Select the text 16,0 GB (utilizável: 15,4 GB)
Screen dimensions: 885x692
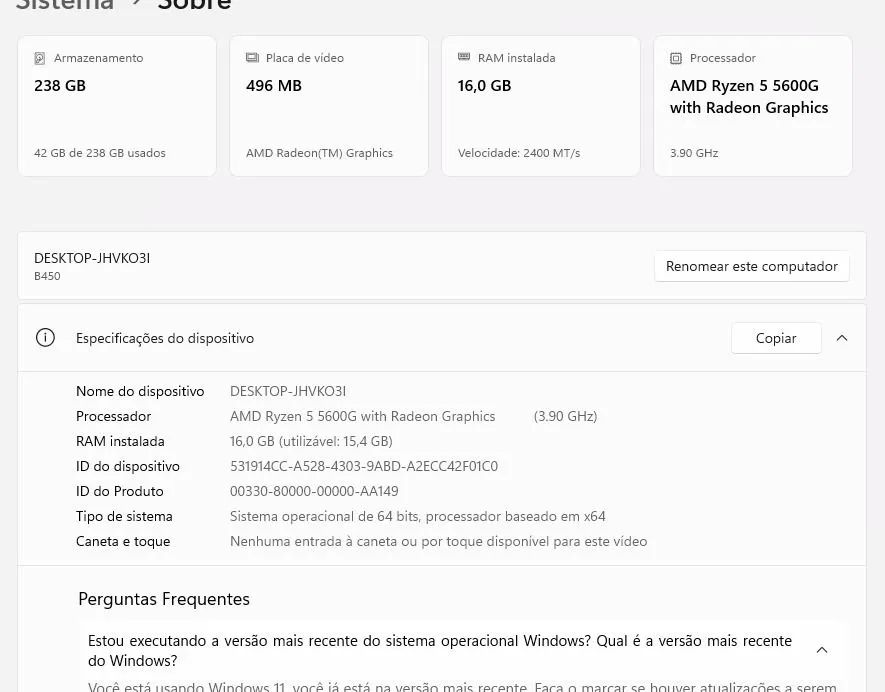311,441
